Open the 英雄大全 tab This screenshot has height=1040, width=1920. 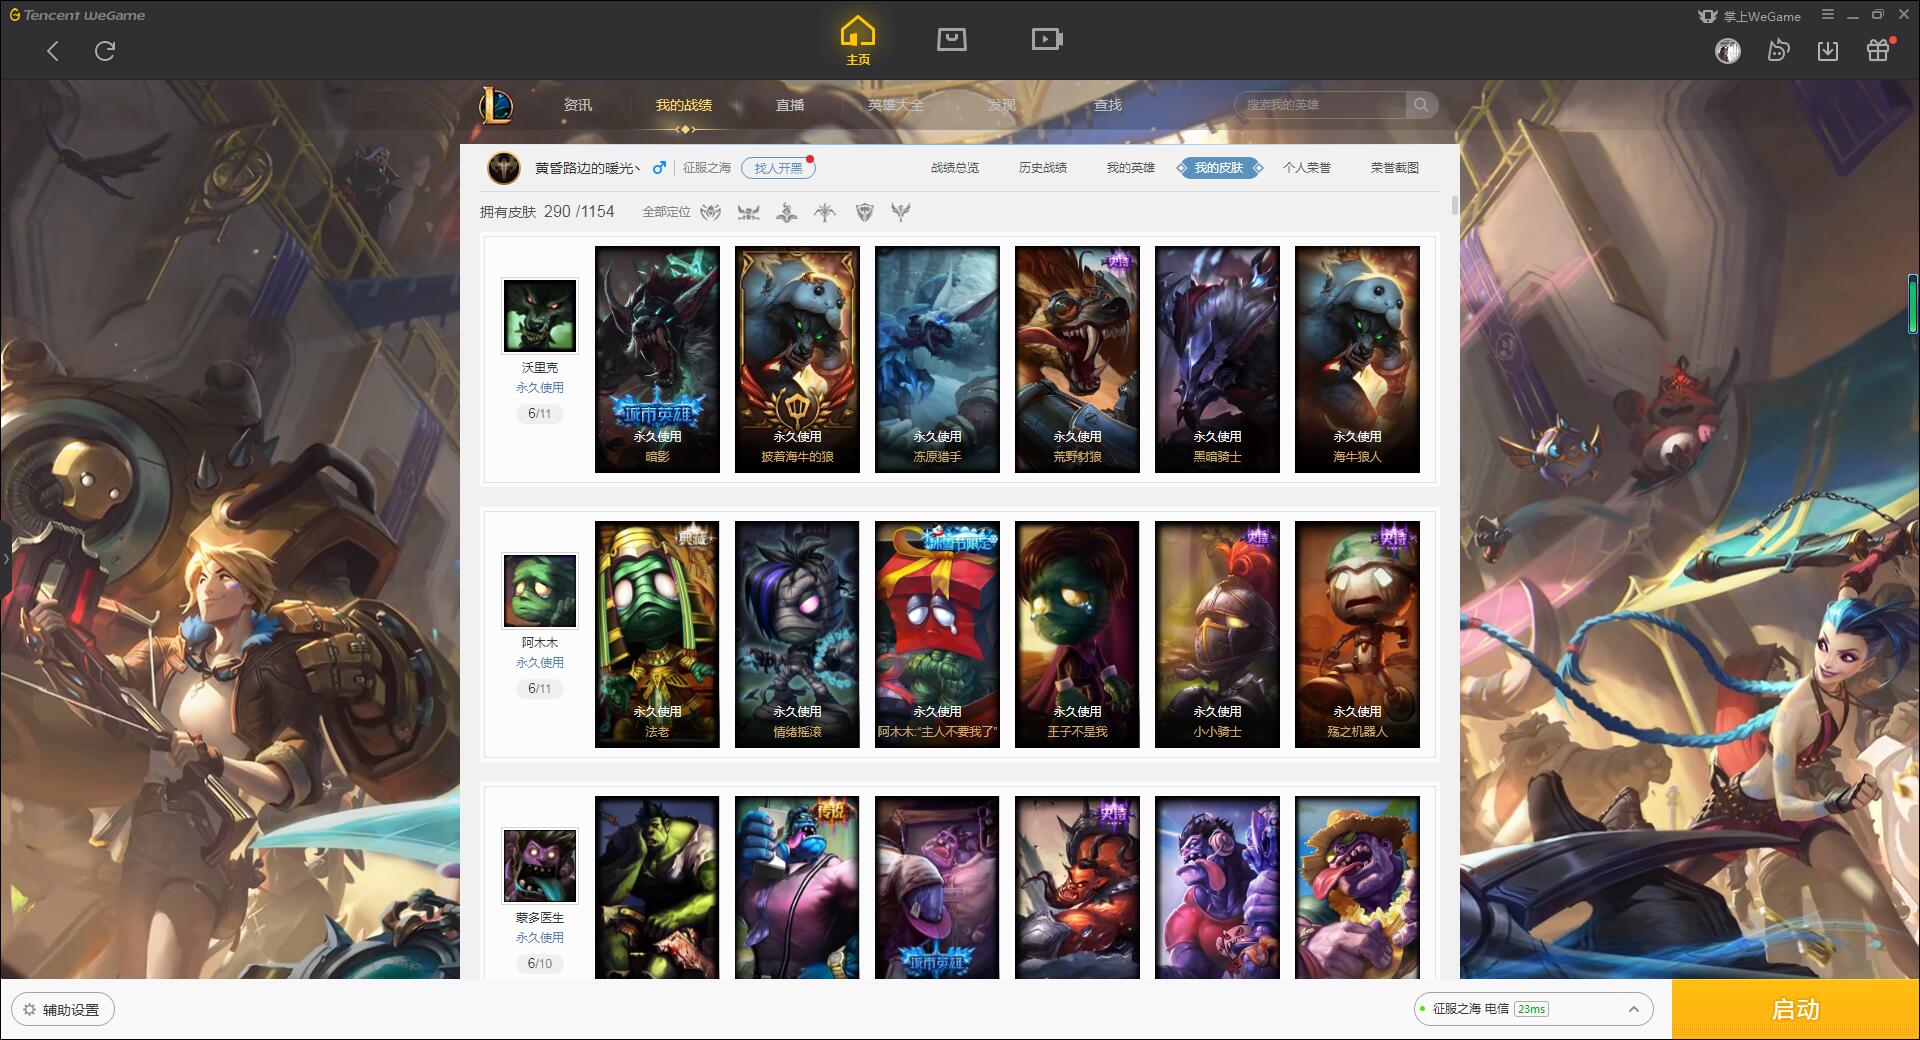pos(896,105)
